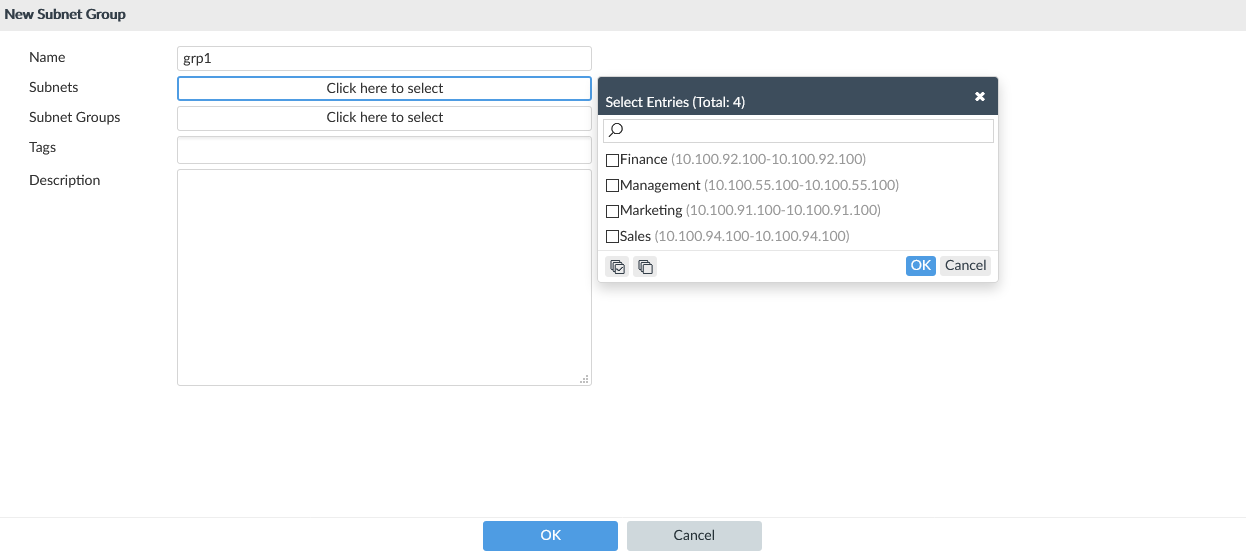This screenshot has height=553, width=1246.
Task: Tick the Management subnet checkbox
Action: click(613, 186)
